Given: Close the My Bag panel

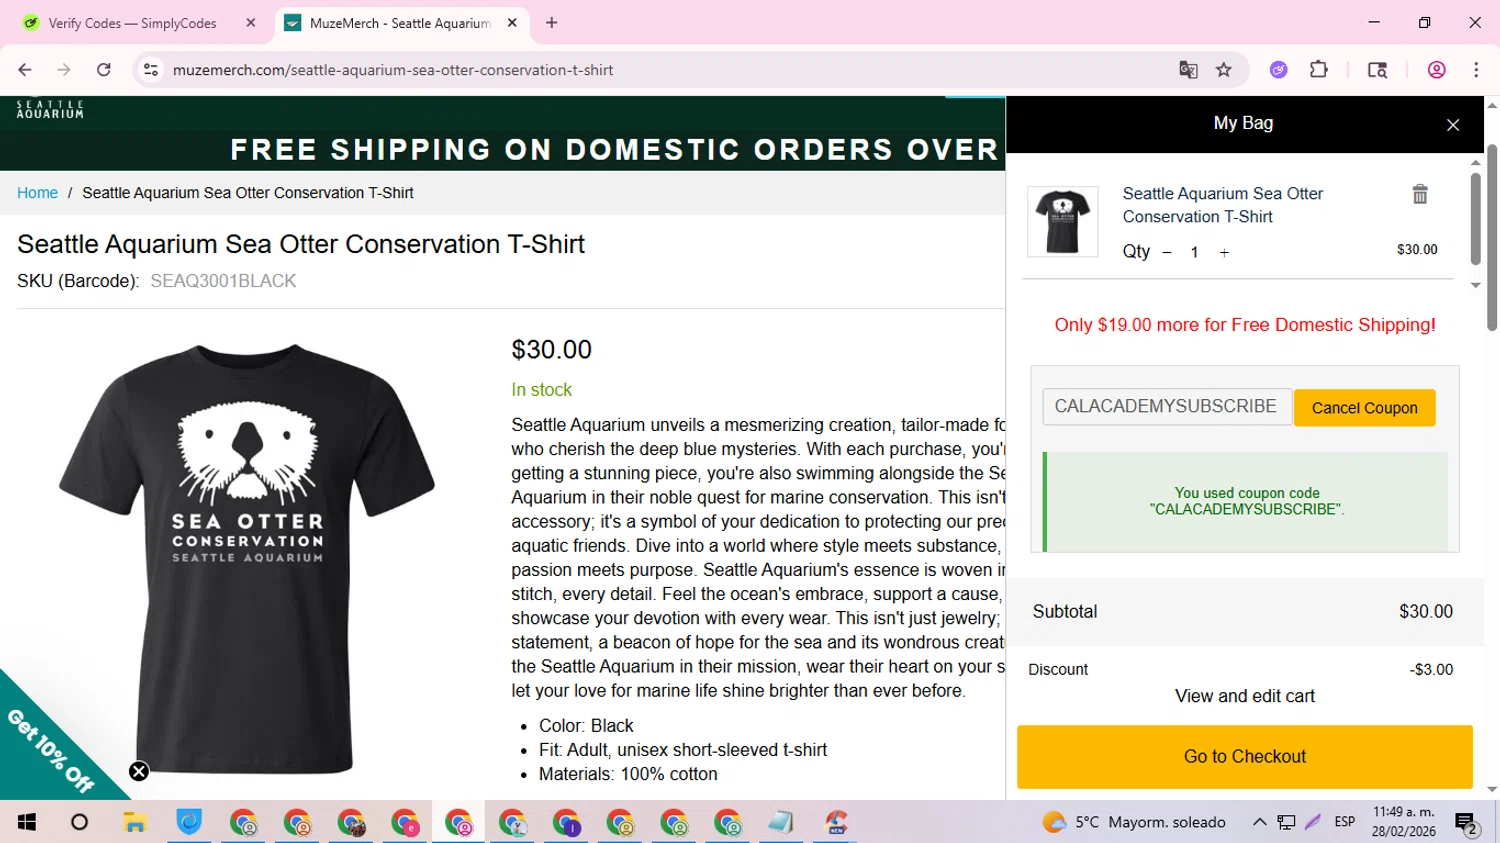Looking at the screenshot, I should coord(1453,125).
